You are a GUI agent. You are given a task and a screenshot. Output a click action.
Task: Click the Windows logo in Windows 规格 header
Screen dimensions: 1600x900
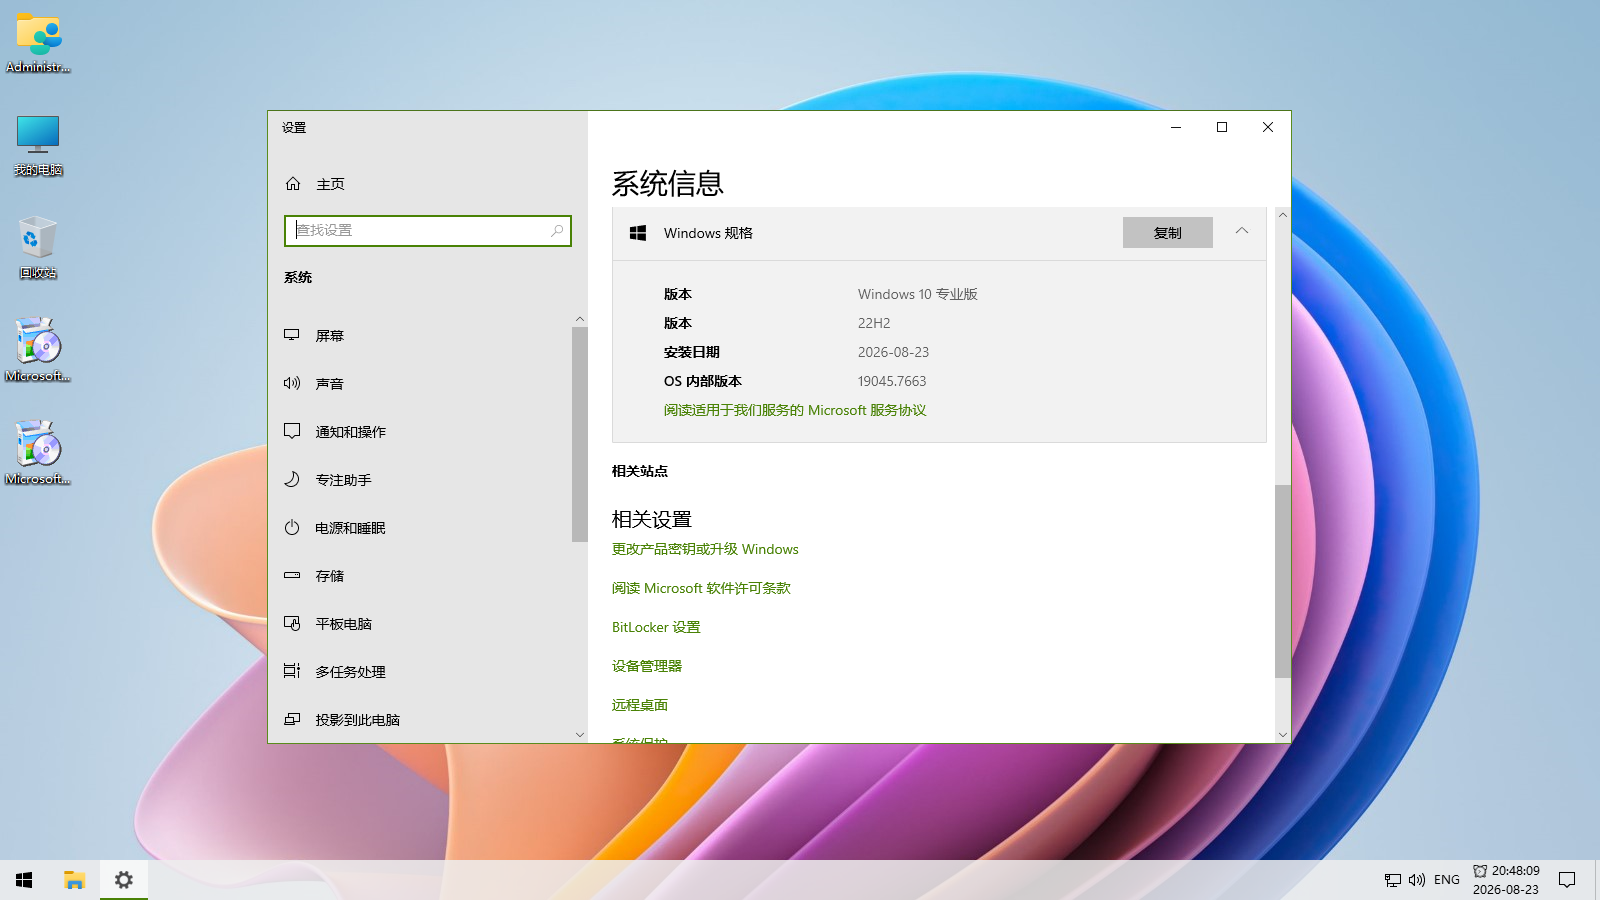[x=638, y=233]
